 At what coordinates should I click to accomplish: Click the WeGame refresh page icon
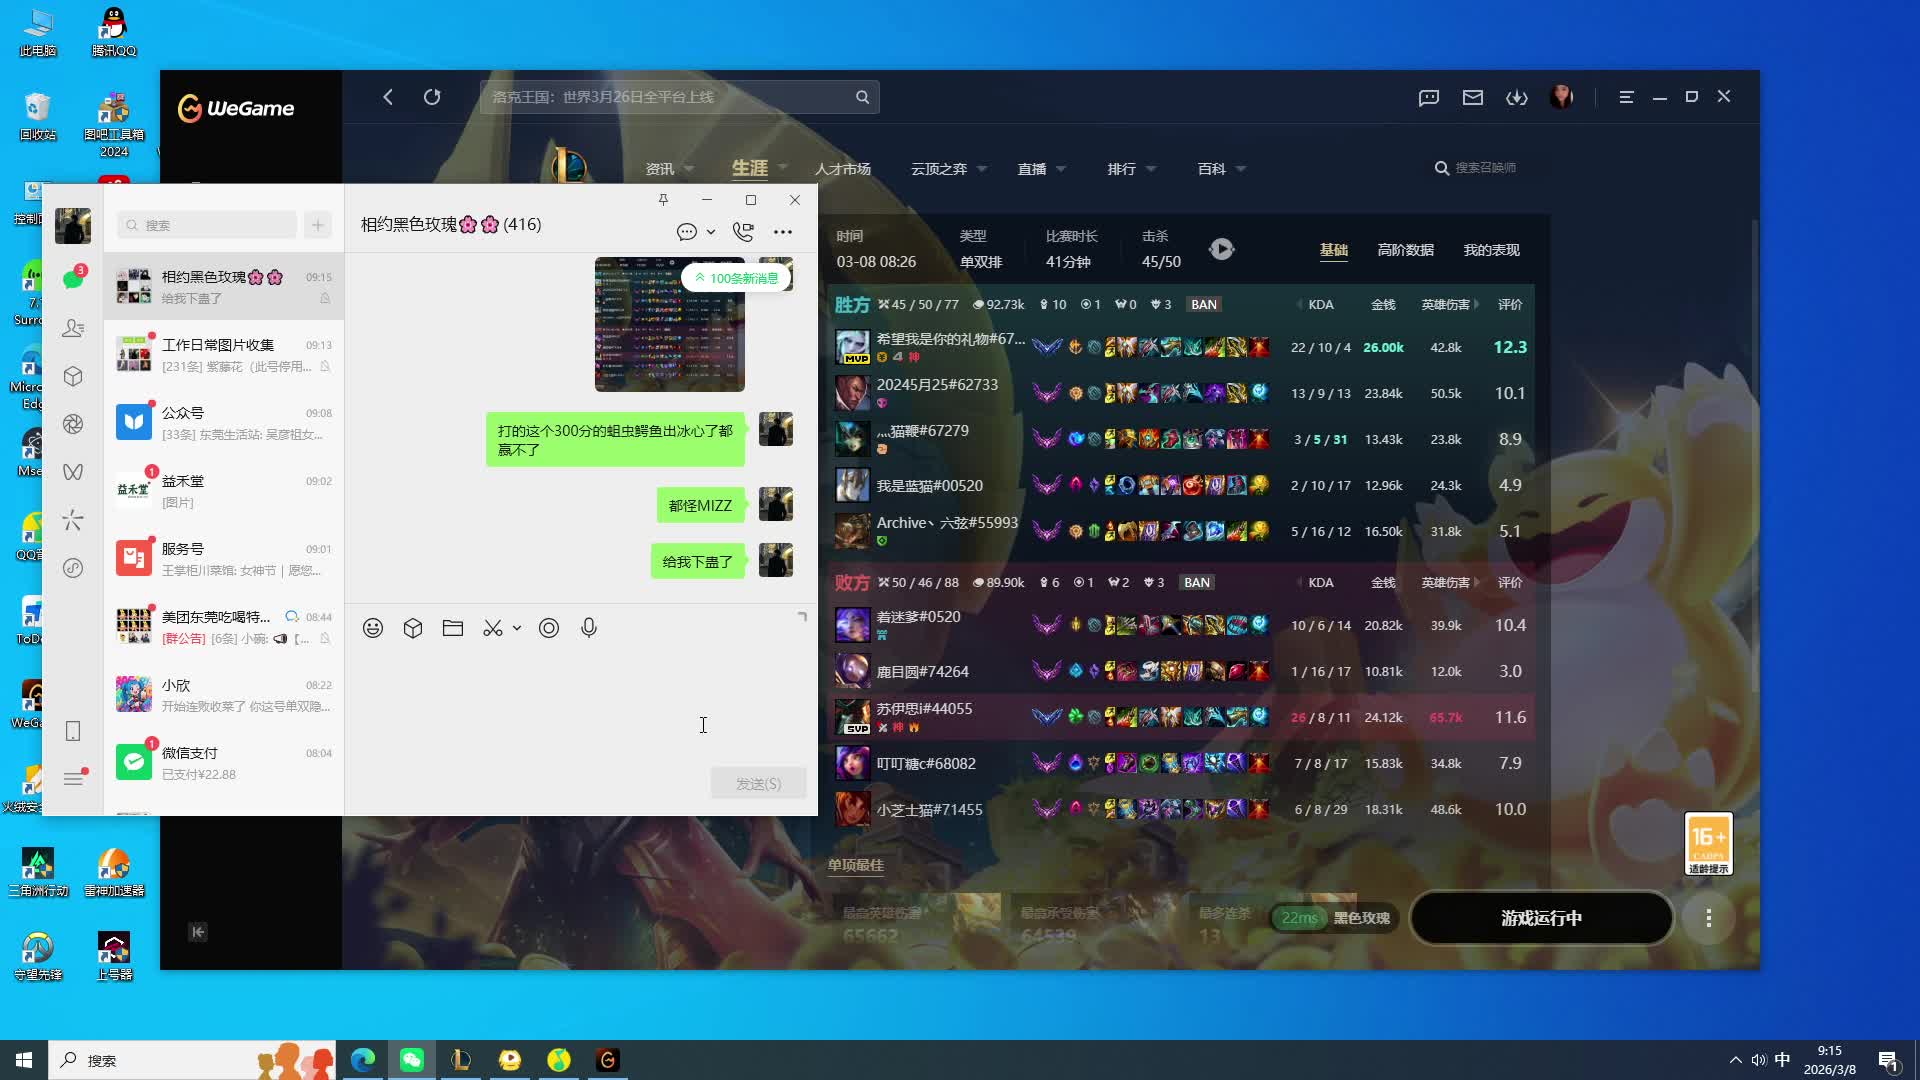[432, 97]
